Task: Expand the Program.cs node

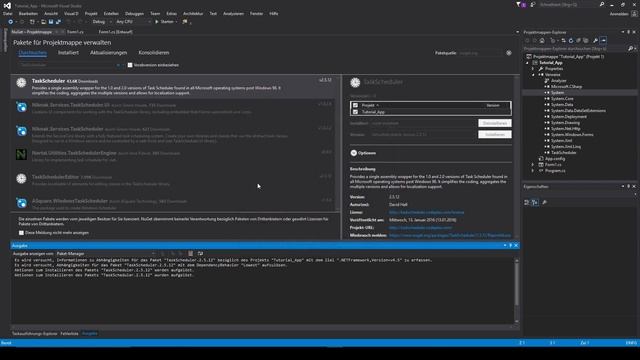Action: pos(533,171)
